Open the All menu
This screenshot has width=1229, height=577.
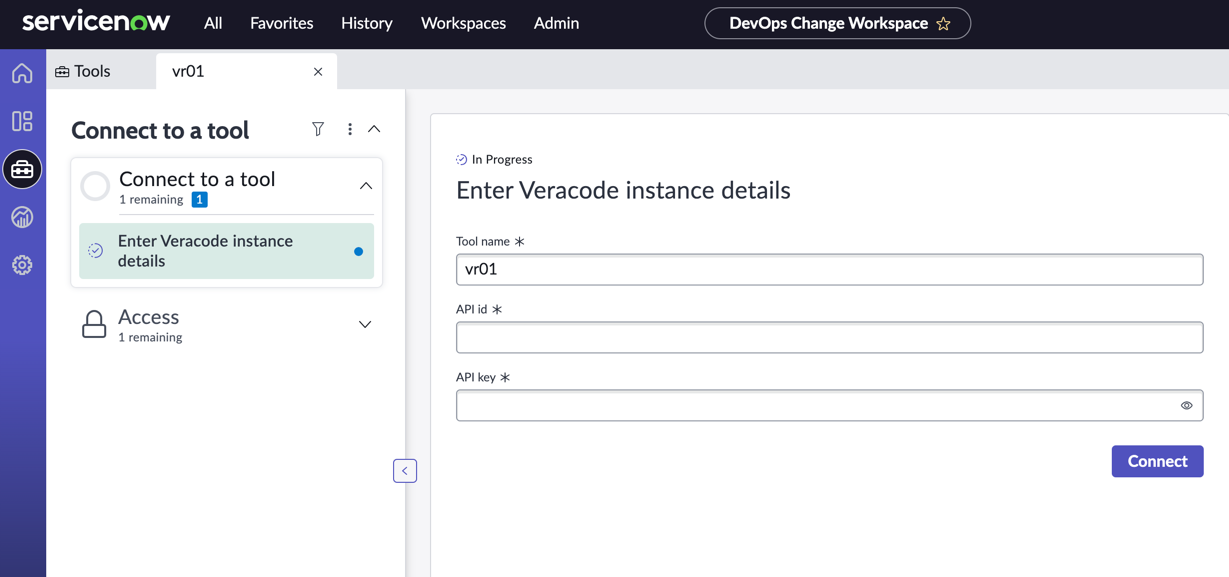coord(213,23)
